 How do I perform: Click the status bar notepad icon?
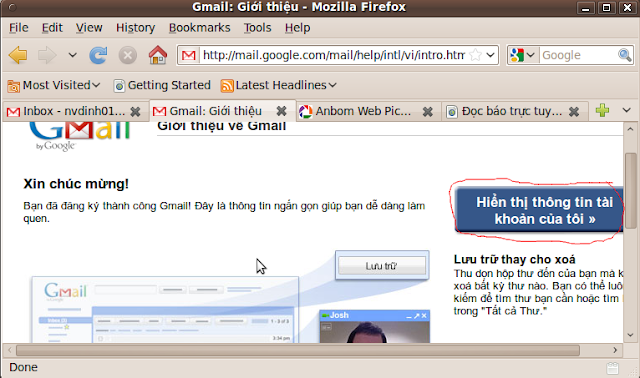tap(612, 368)
